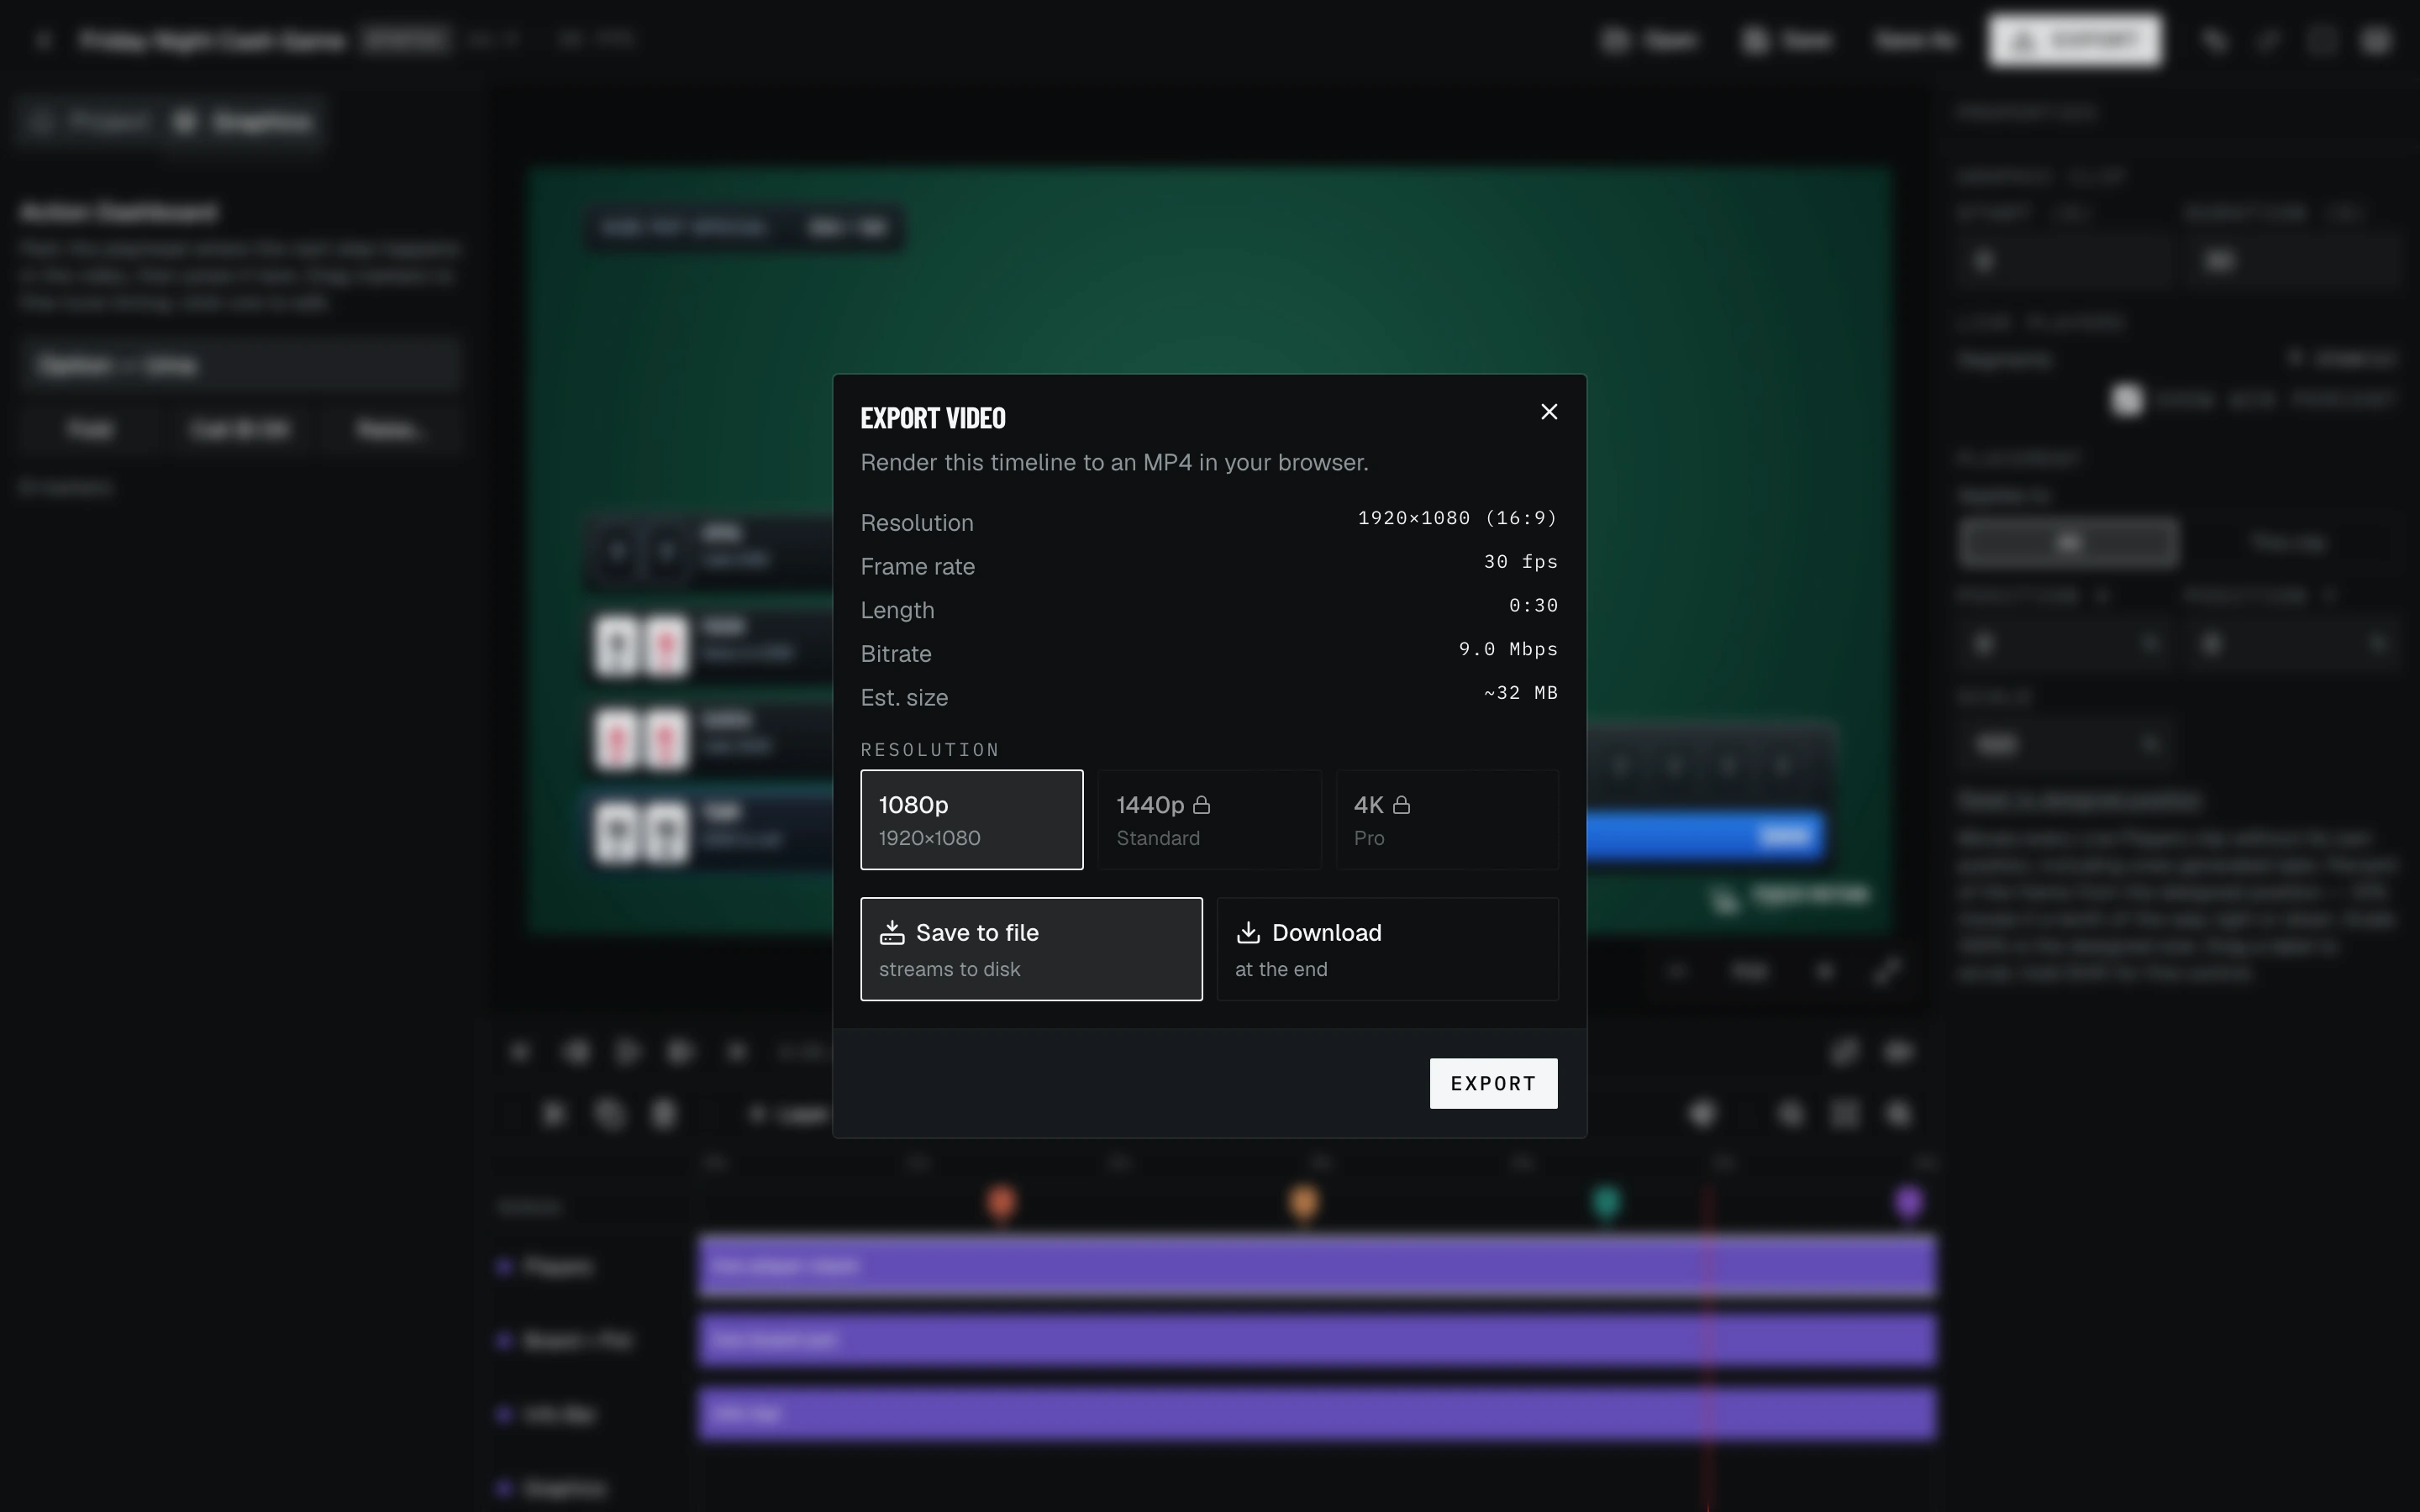Click the EXPORT VIDEO dialog title
2420x1512 pixels.
coord(933,418)
